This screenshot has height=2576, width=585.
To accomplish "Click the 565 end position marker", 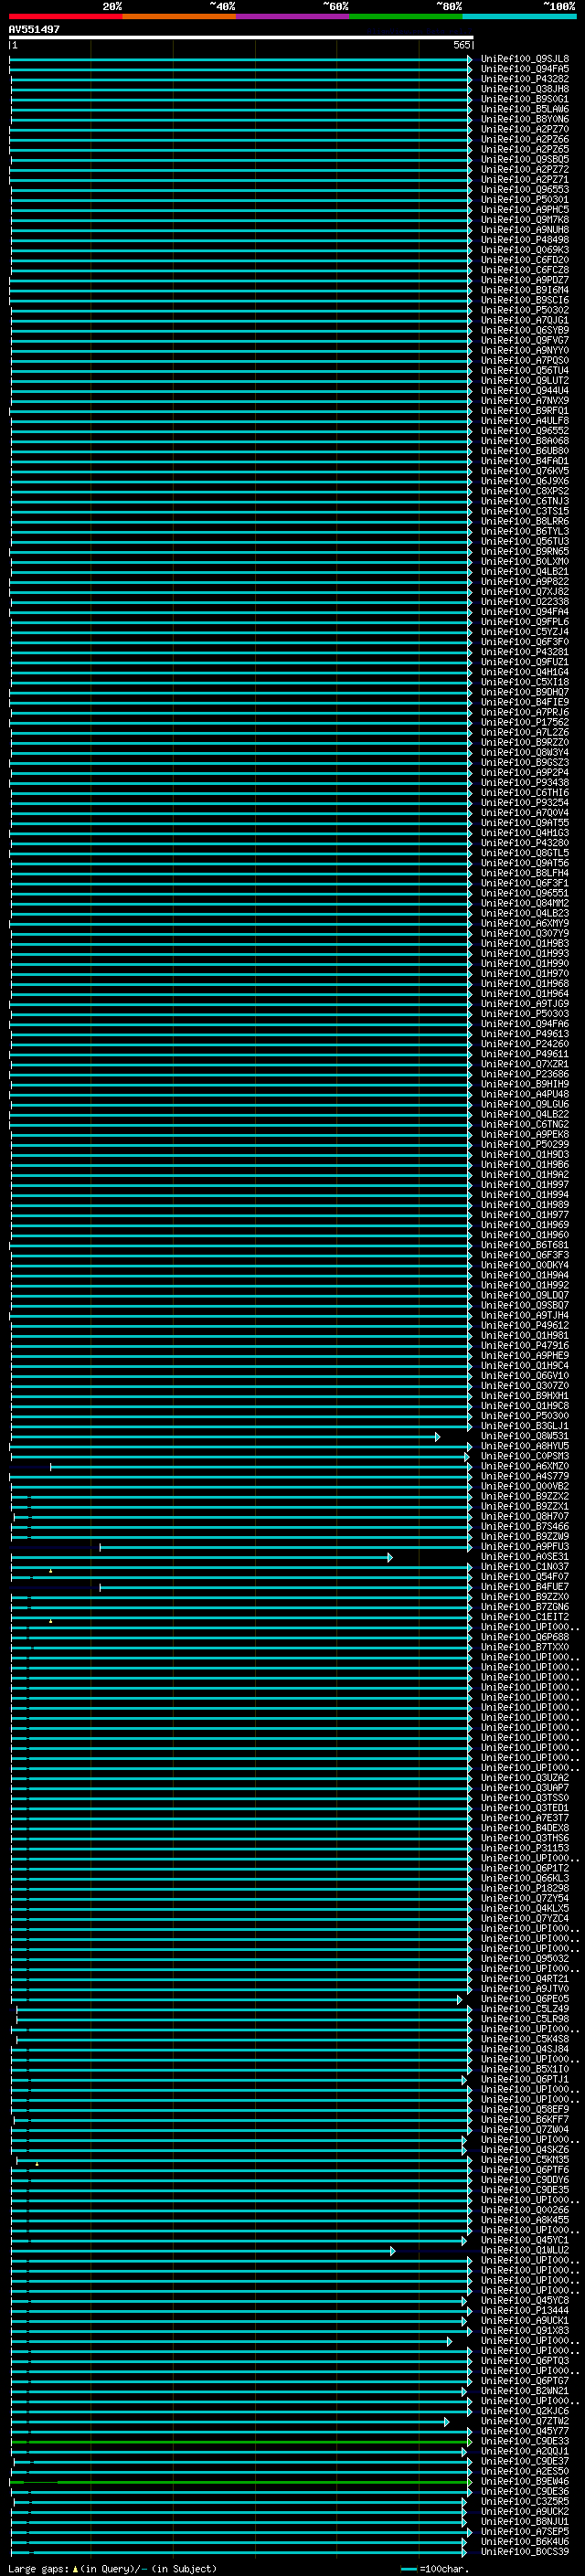I will point(461,45).
